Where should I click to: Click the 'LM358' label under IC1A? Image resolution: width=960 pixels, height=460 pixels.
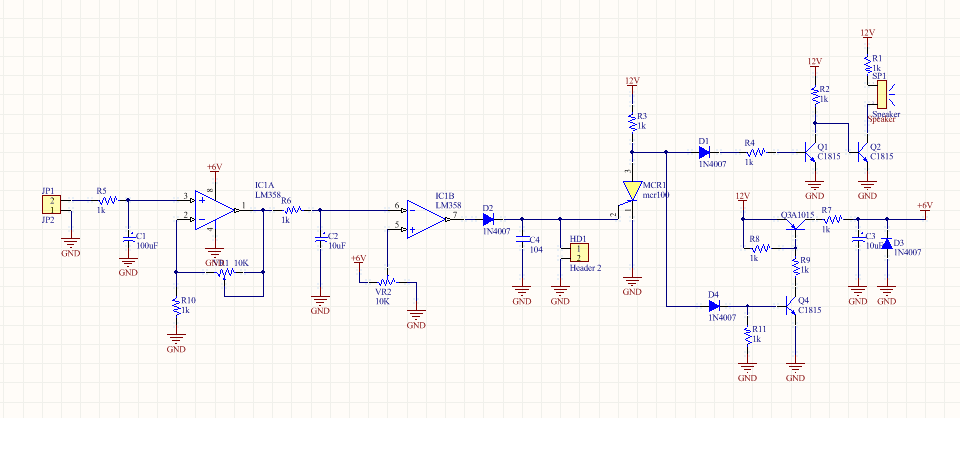[268, 194]
